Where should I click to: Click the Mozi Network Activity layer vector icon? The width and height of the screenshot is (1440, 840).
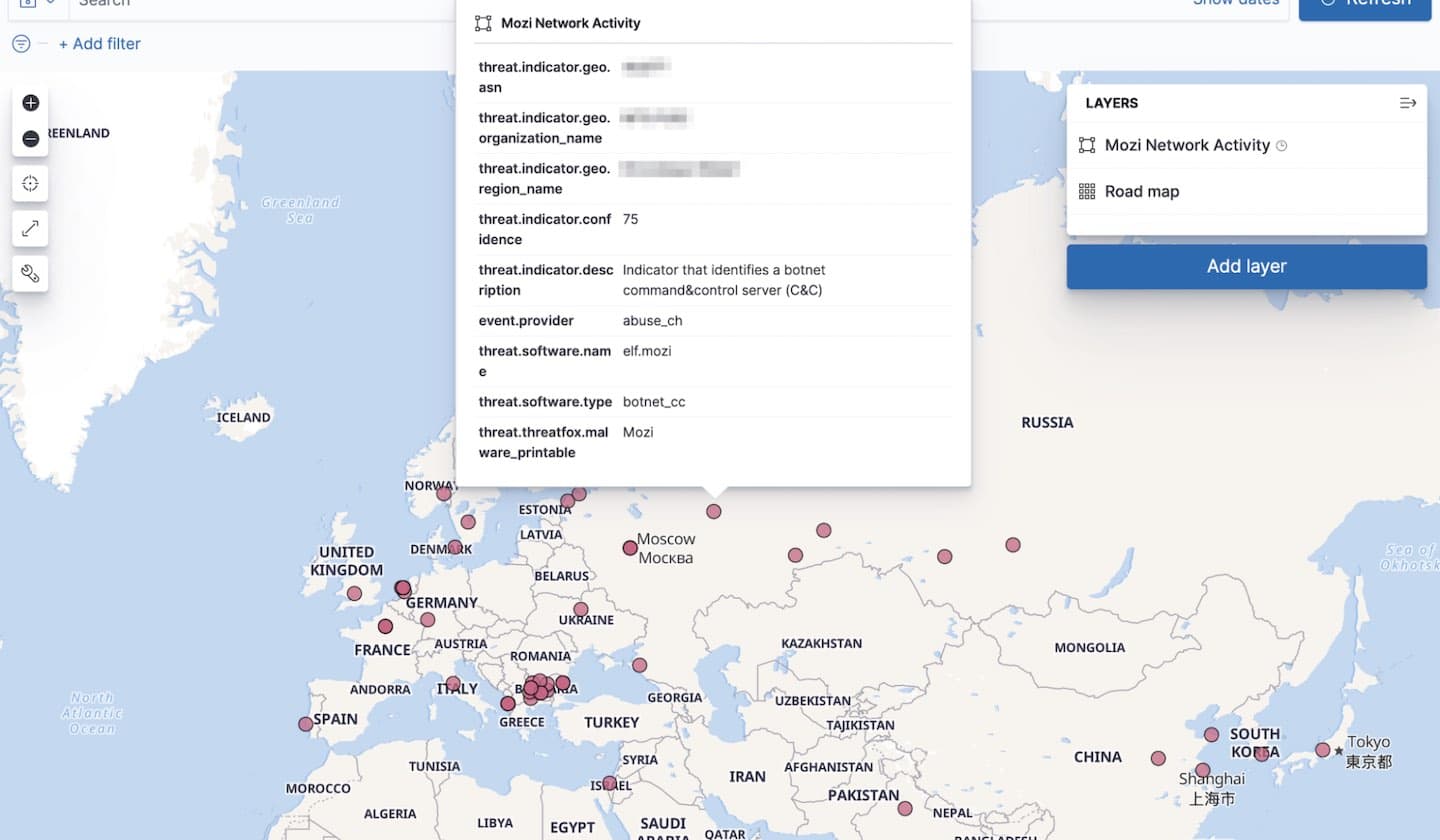tap(1089, 144)
